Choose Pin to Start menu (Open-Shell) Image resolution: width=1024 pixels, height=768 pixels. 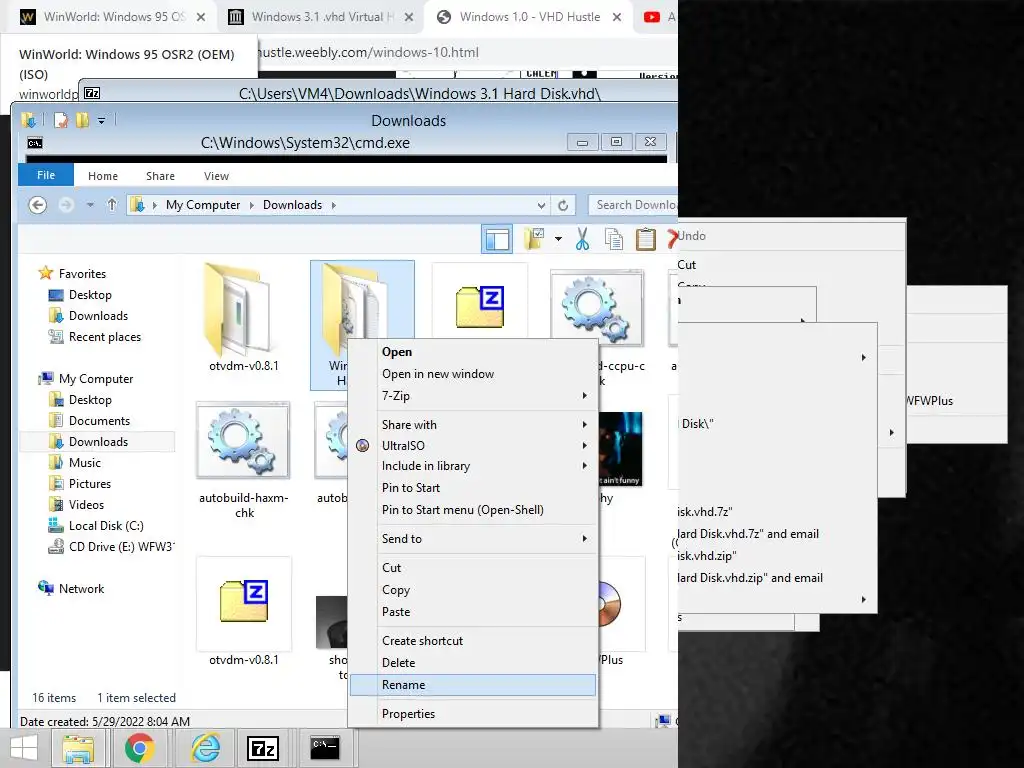click(x=473, y=510)
